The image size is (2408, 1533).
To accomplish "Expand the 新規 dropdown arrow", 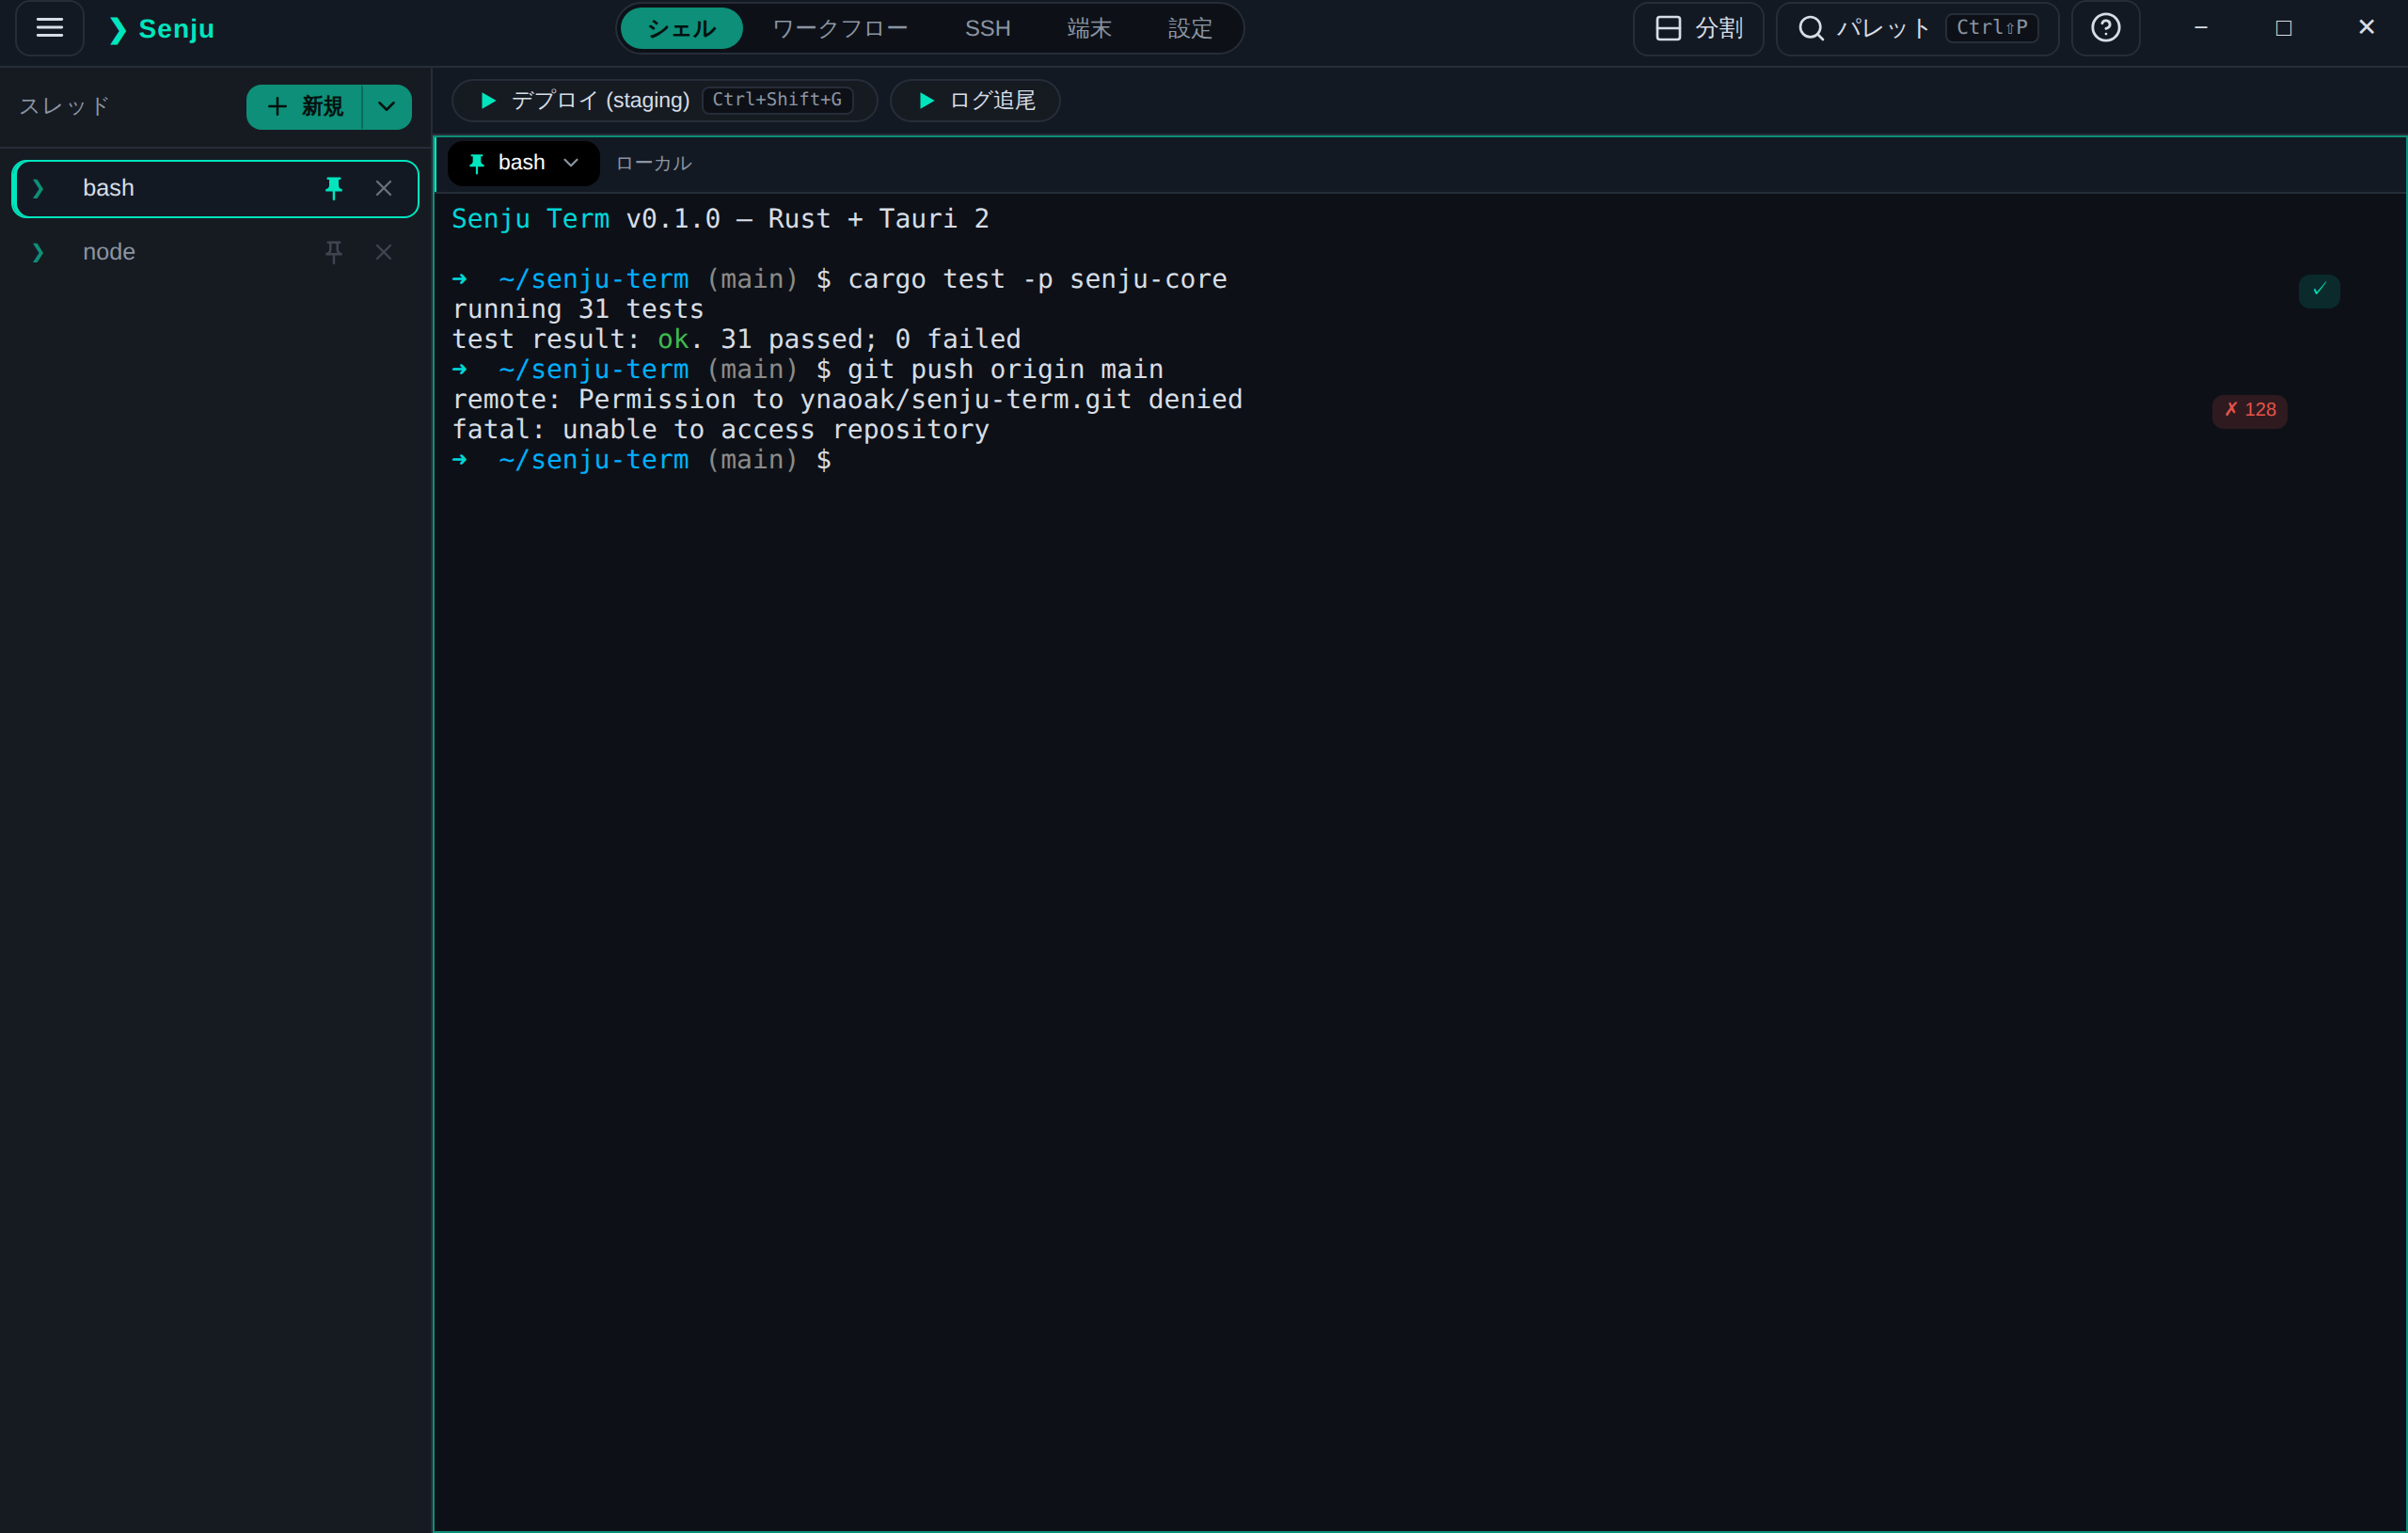I will tap(387, 107).
